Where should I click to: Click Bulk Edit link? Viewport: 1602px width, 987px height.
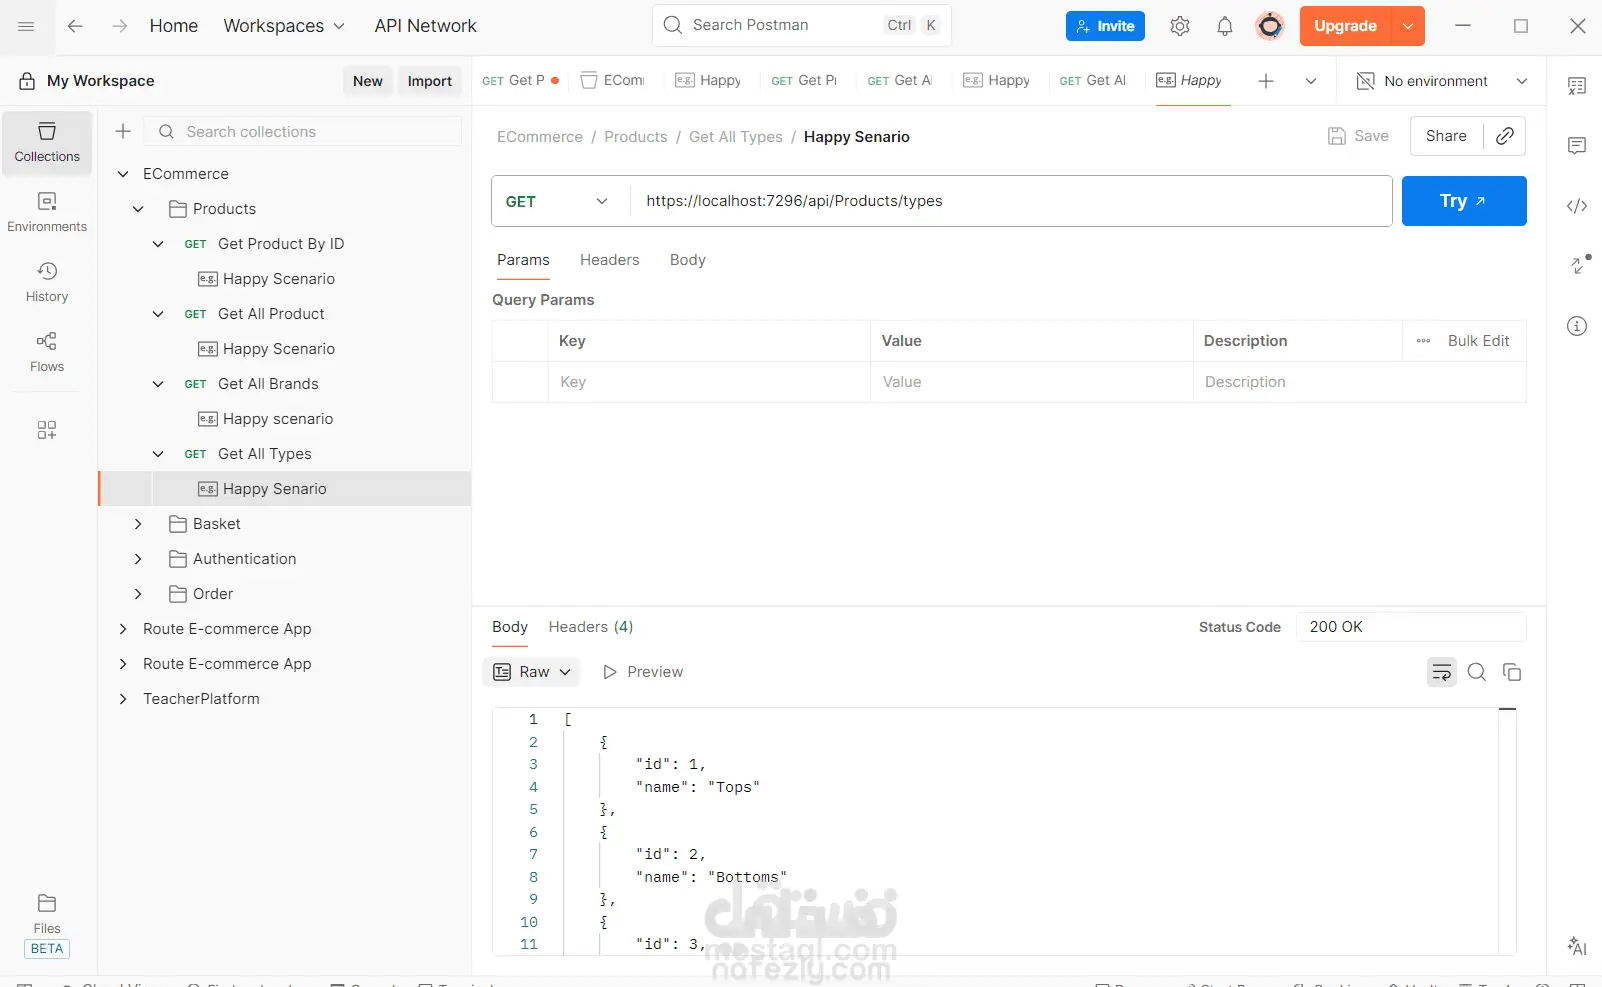click(x=1478, y=341)
